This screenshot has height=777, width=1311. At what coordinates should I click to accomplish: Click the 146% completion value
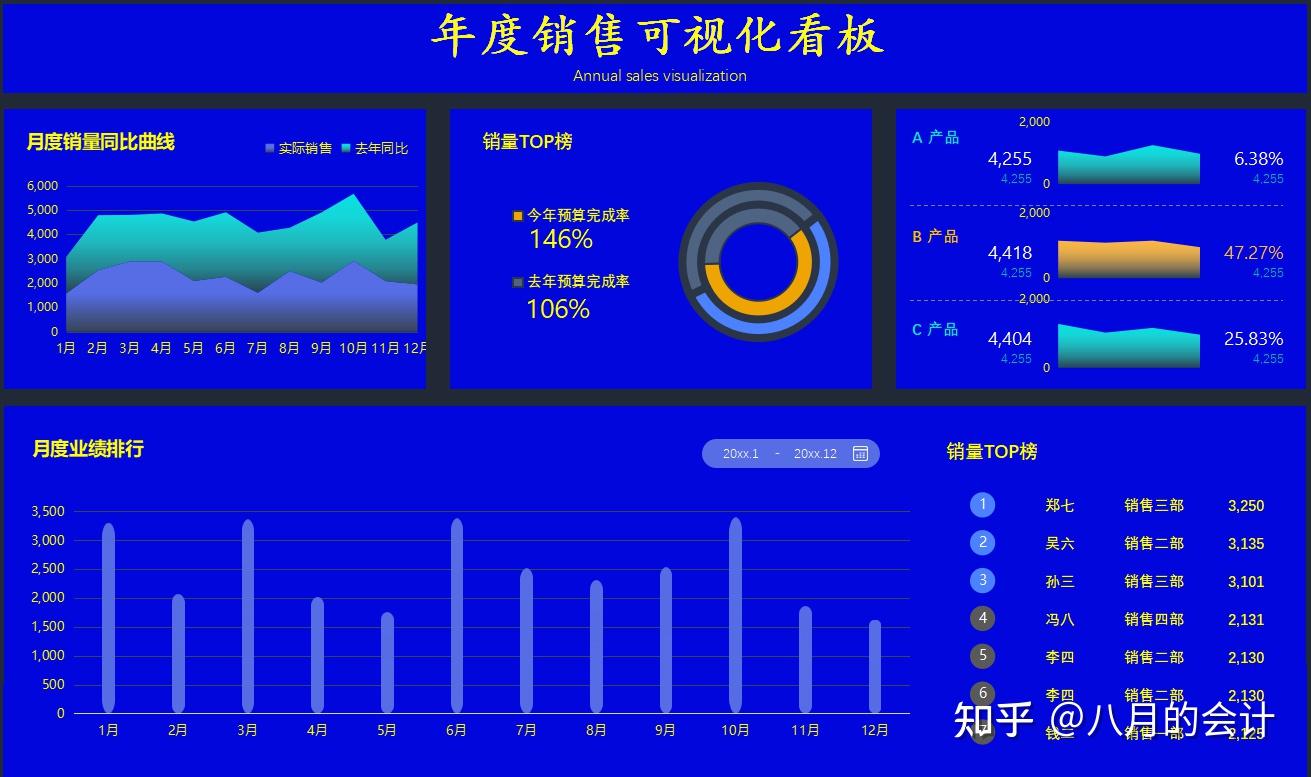[561, 240]
